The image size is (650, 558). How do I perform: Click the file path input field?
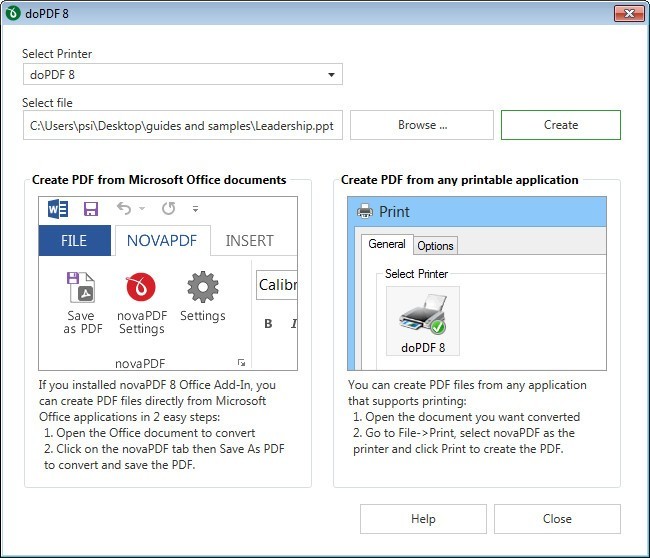tap(182, 125)
